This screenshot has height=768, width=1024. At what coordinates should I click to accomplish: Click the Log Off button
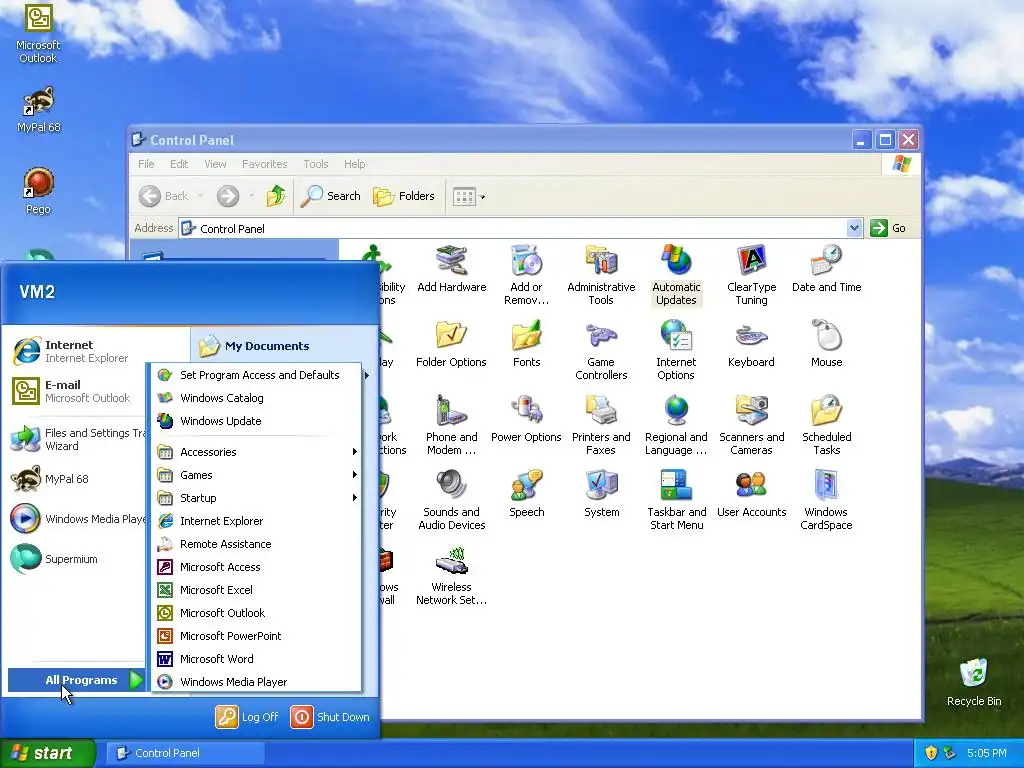[248, 717]
